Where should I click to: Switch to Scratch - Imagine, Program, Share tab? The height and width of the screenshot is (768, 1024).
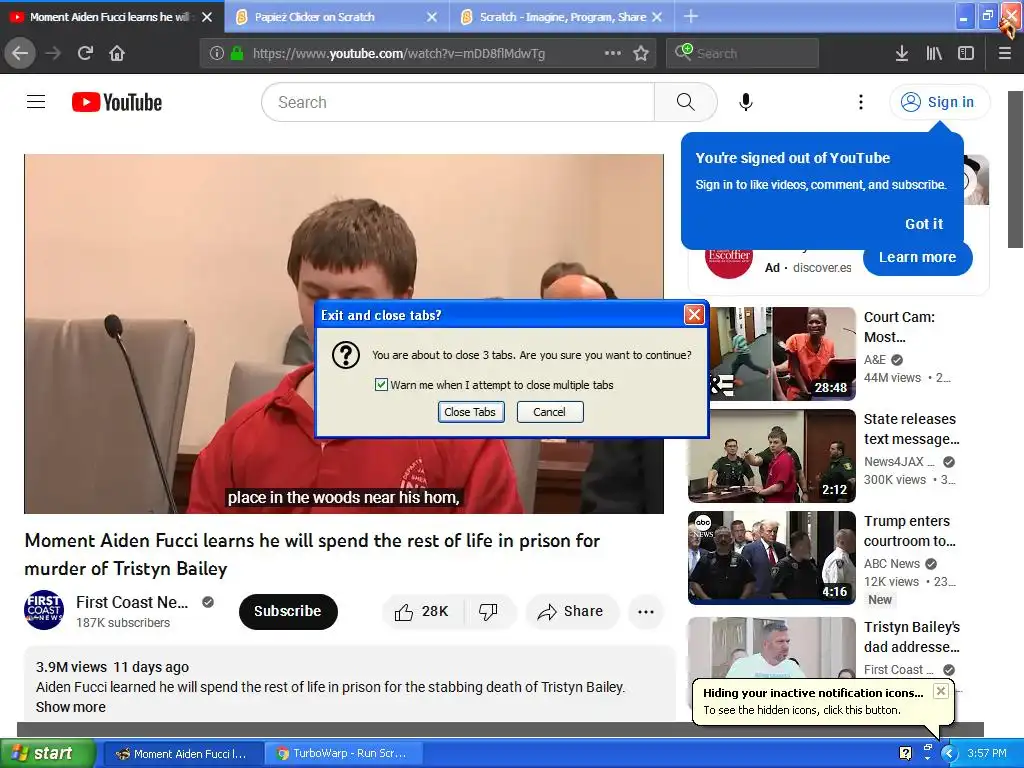[x=562, y=17]
